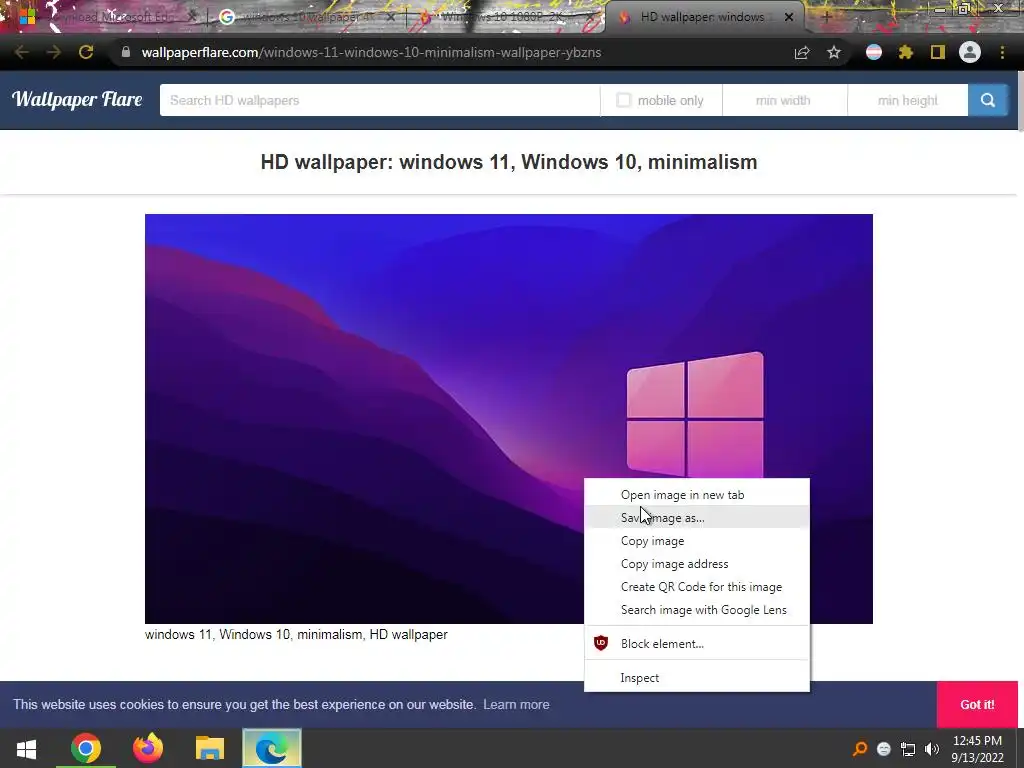Select Inspect from context menu

click(x=697, y=677)
